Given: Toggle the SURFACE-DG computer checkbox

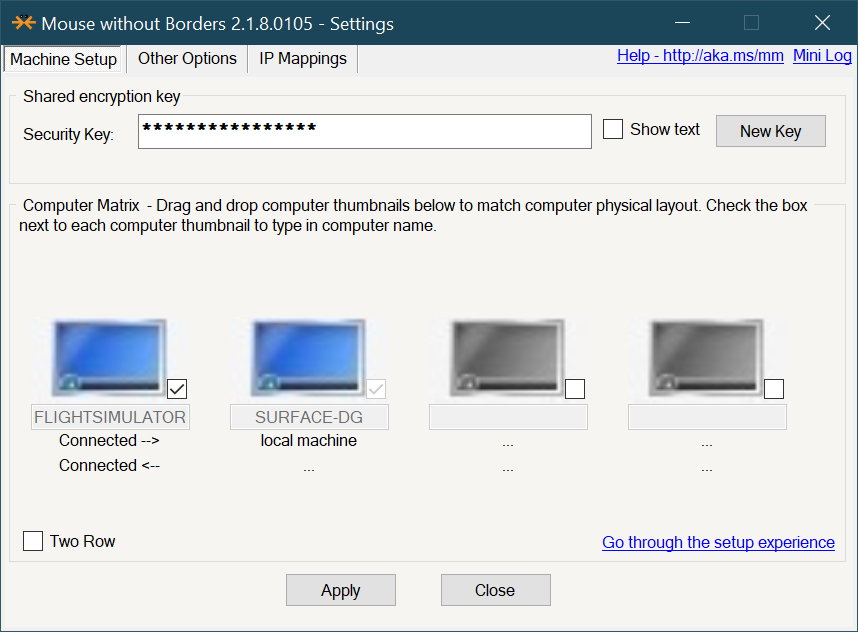Looking at the screenshot, I should point(376,389).
